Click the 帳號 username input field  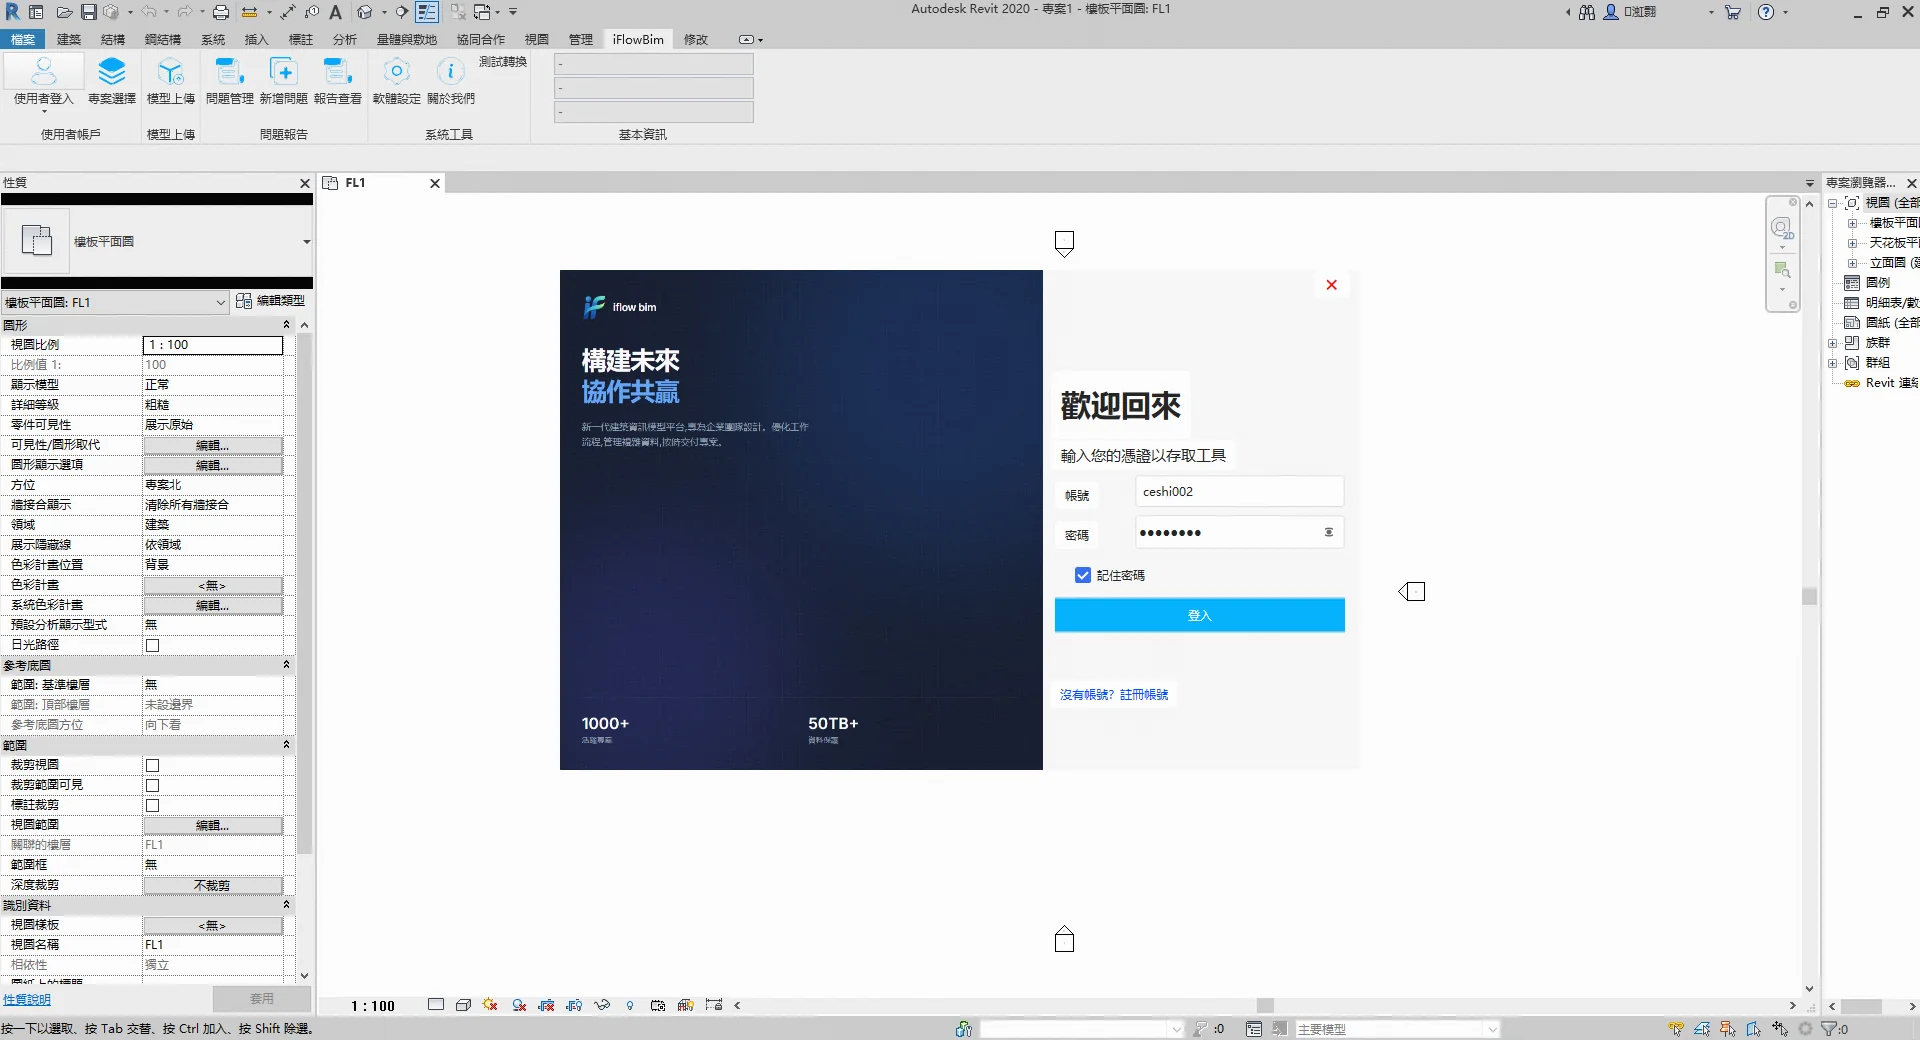click(1239, 491)
